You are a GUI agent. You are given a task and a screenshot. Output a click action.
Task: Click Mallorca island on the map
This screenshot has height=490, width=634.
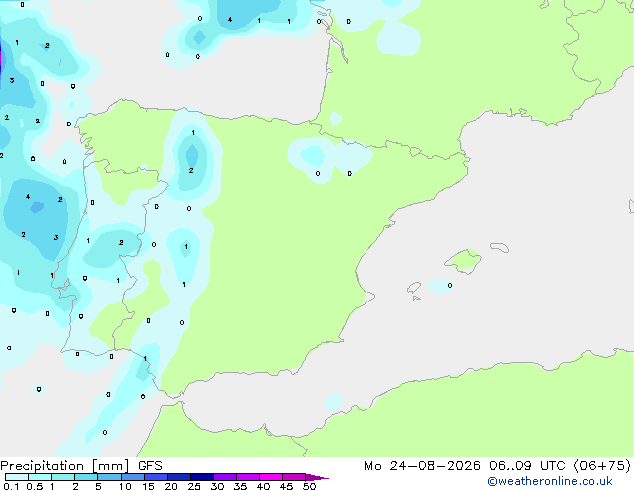pos(463,261)
